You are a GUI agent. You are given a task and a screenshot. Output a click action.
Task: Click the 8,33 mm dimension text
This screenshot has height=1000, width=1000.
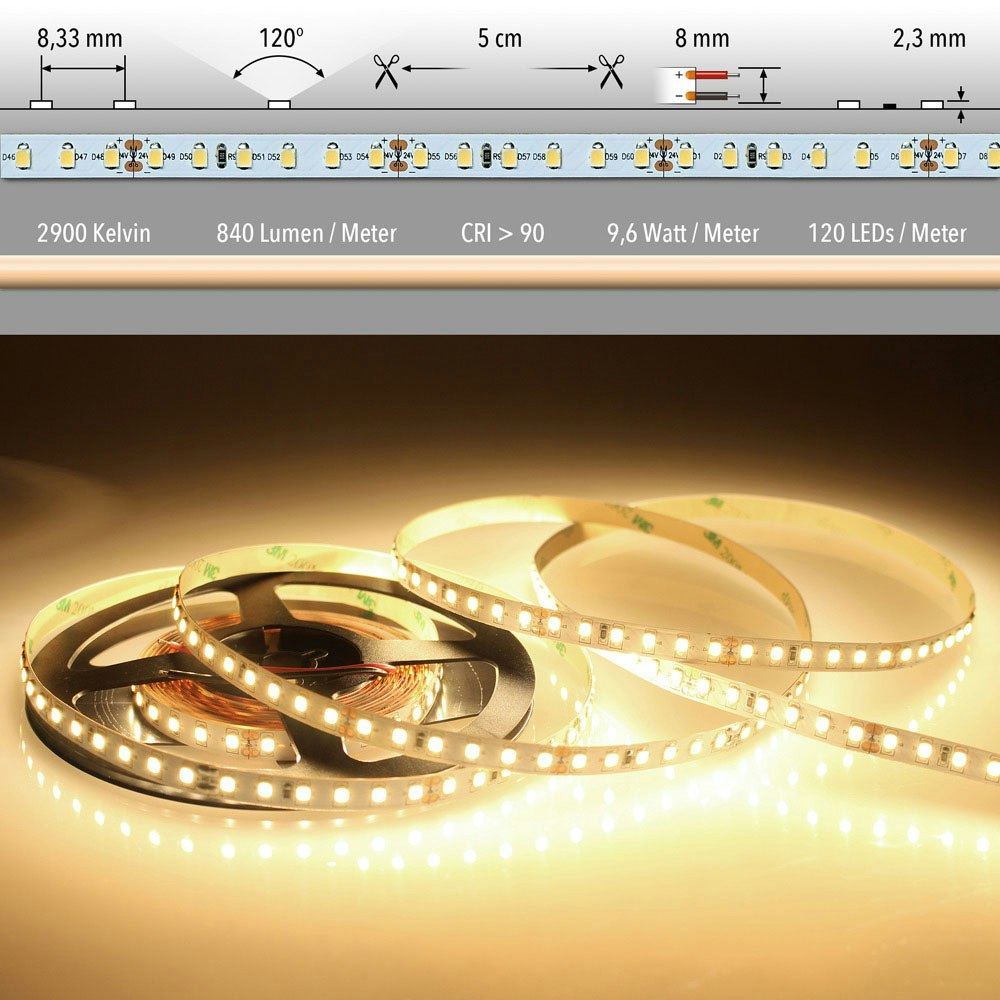coord(79,39)
